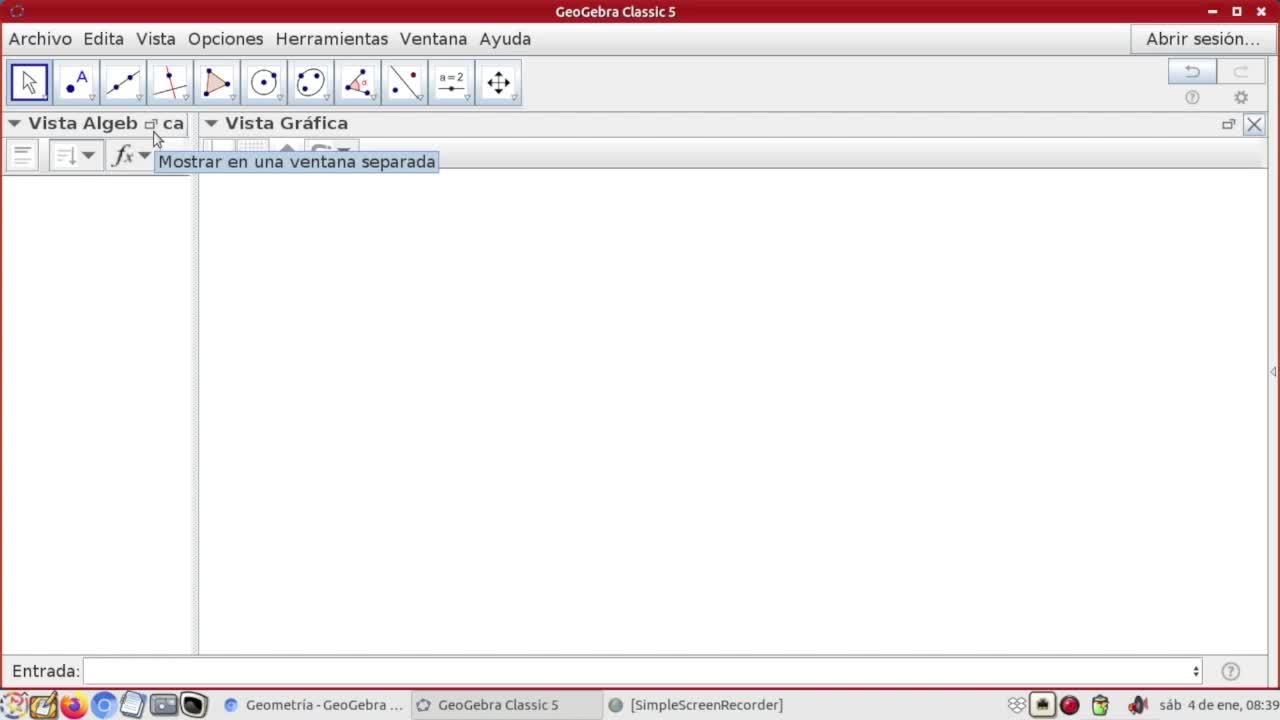
Task: Select the Perpendicular Line tool
Action: coord(170,83)
